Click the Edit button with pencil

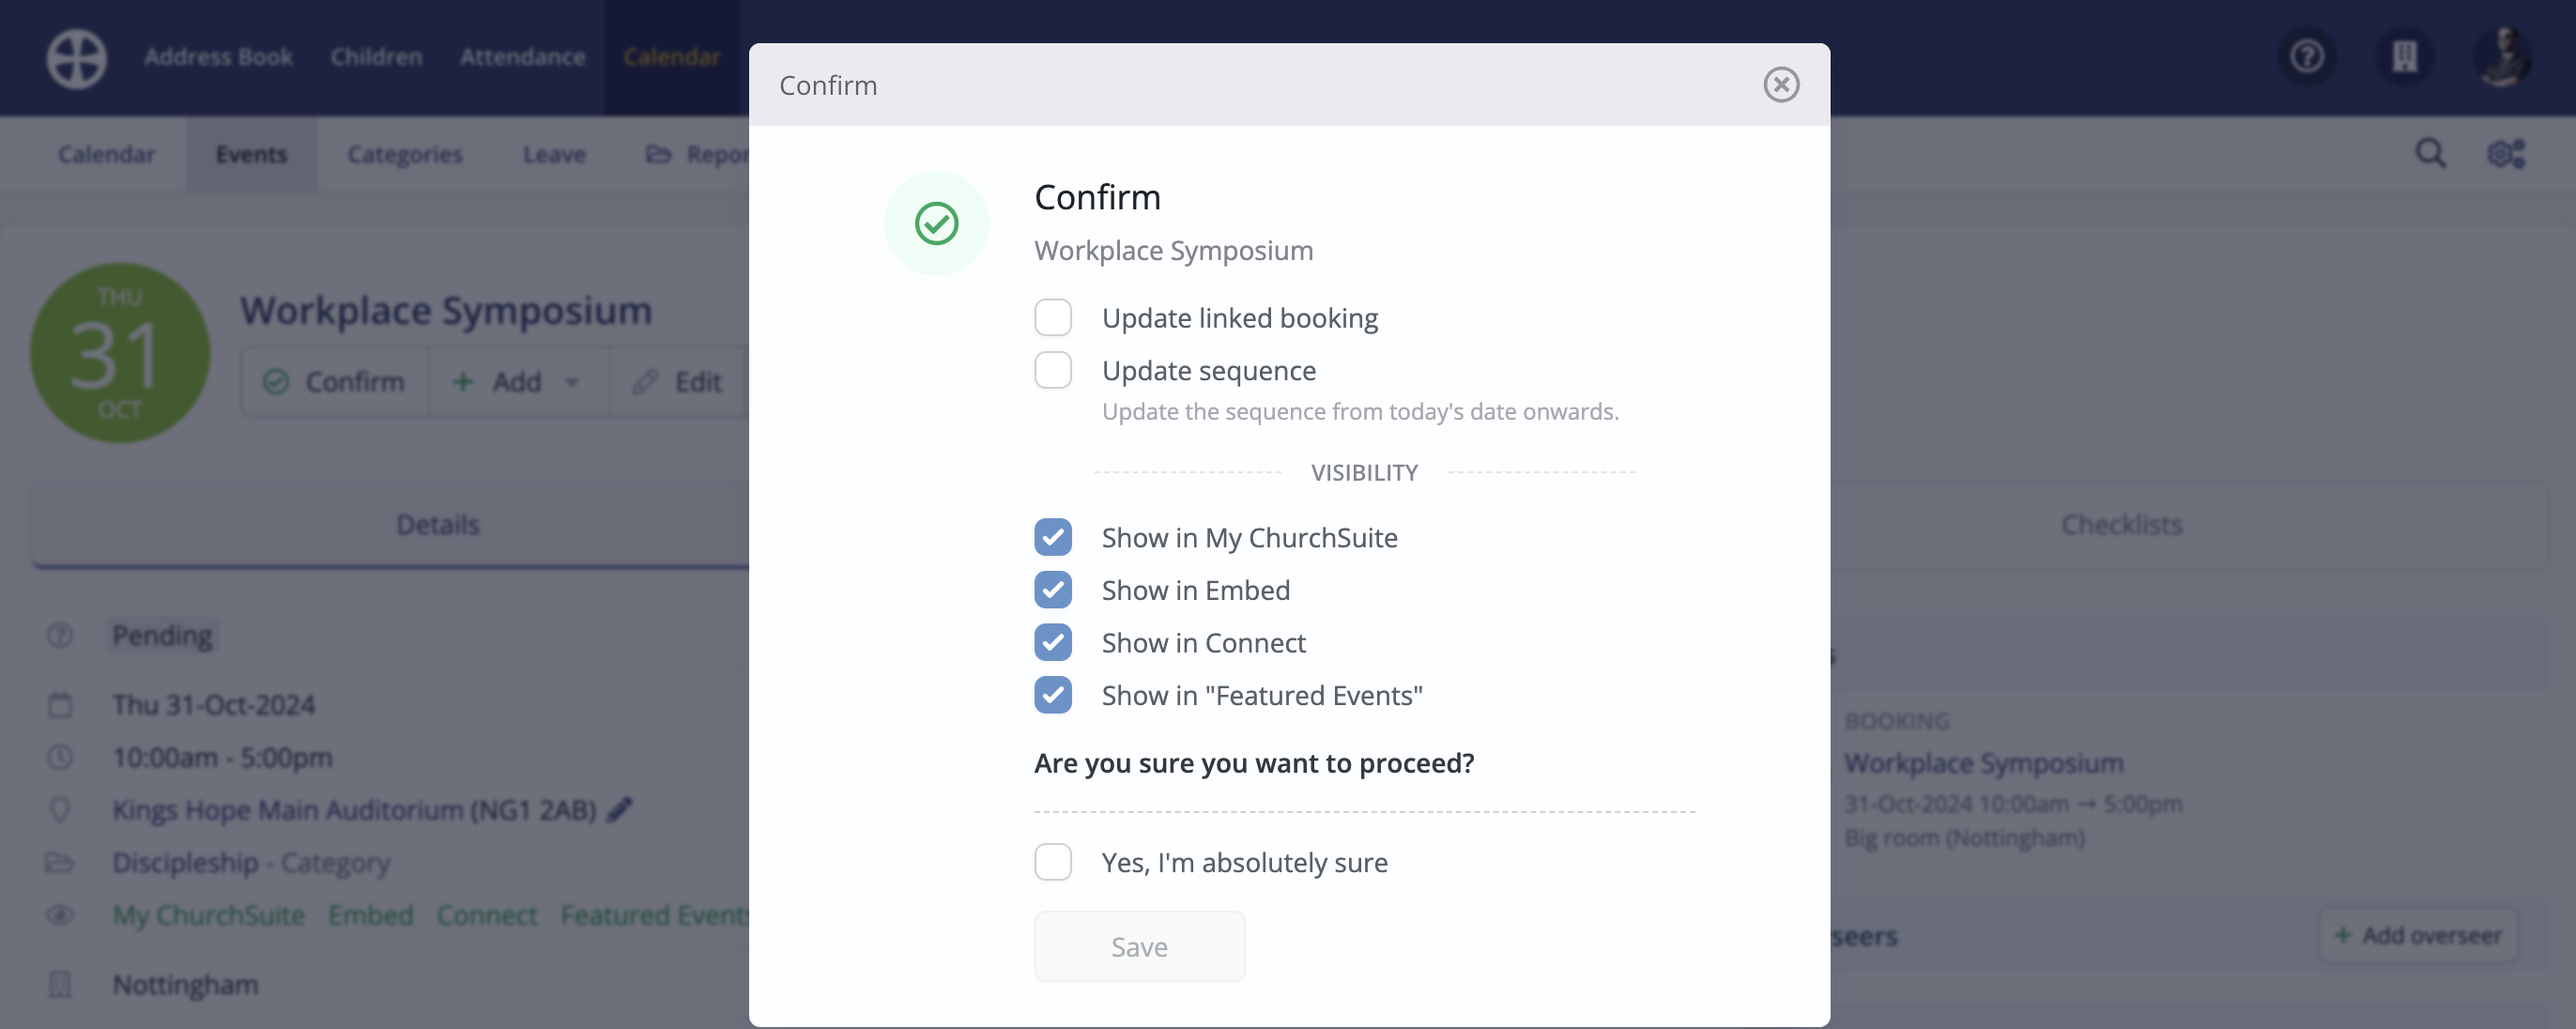[678, 381]
